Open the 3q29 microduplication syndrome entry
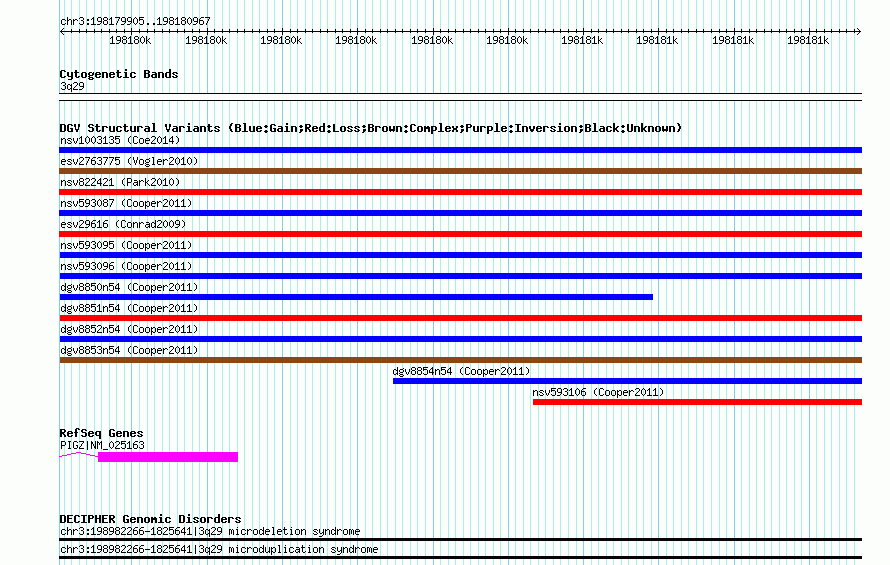 point(219,549)
